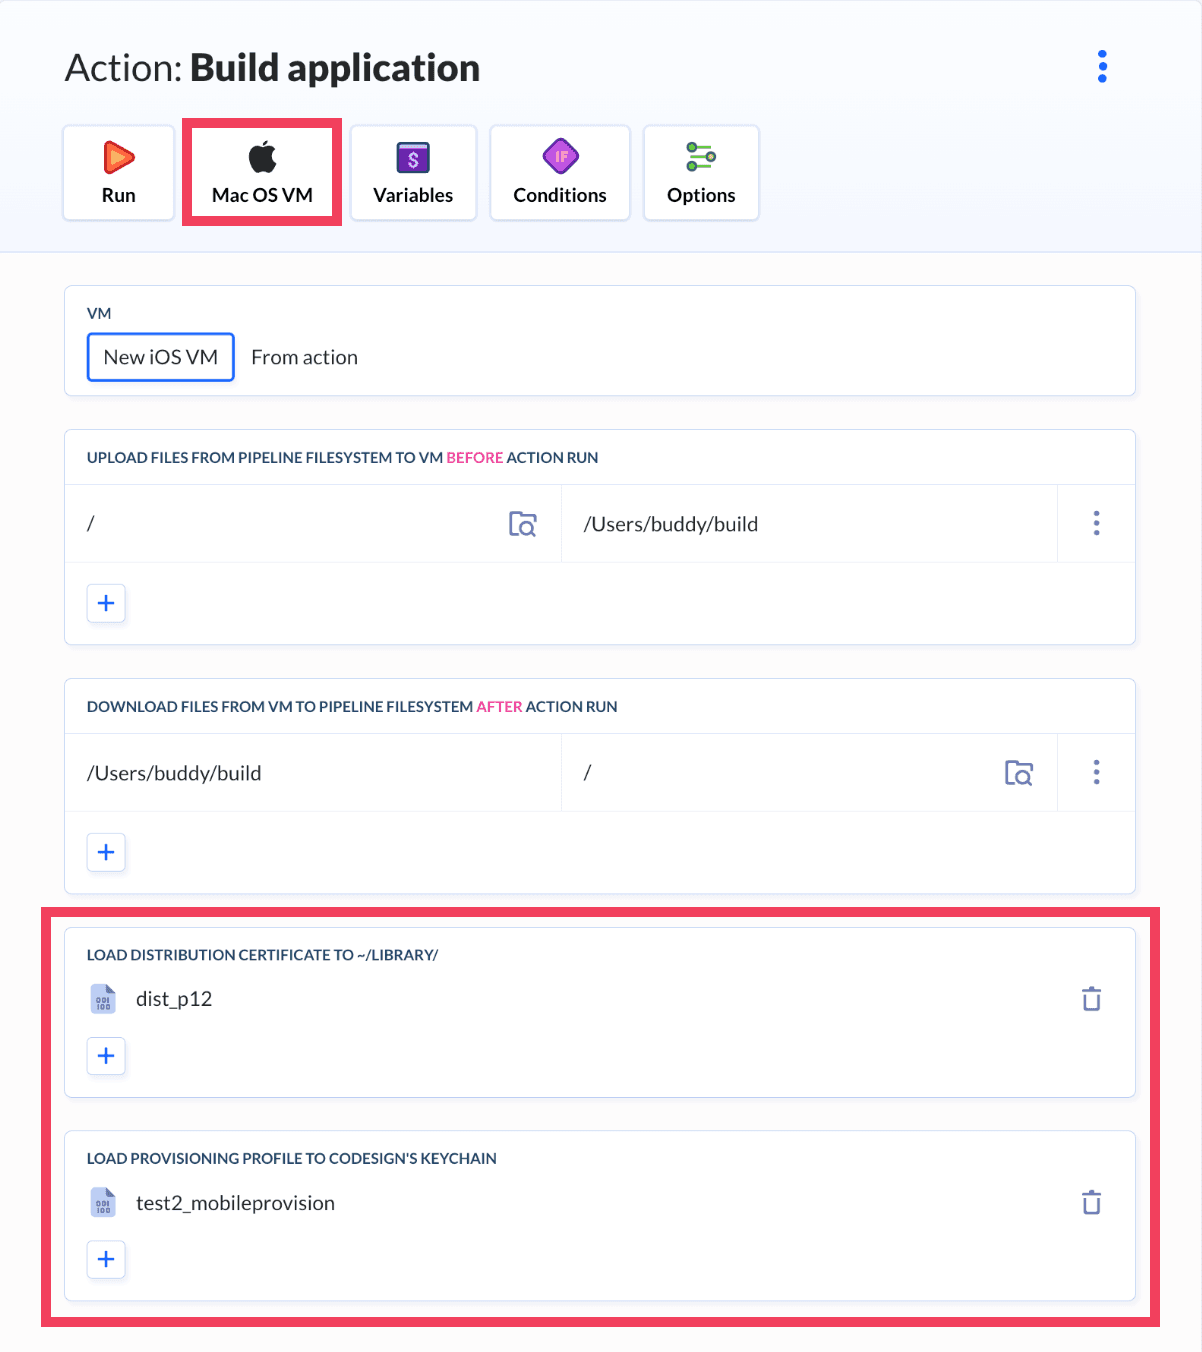Add another provisioning profile

[106, 1259]
